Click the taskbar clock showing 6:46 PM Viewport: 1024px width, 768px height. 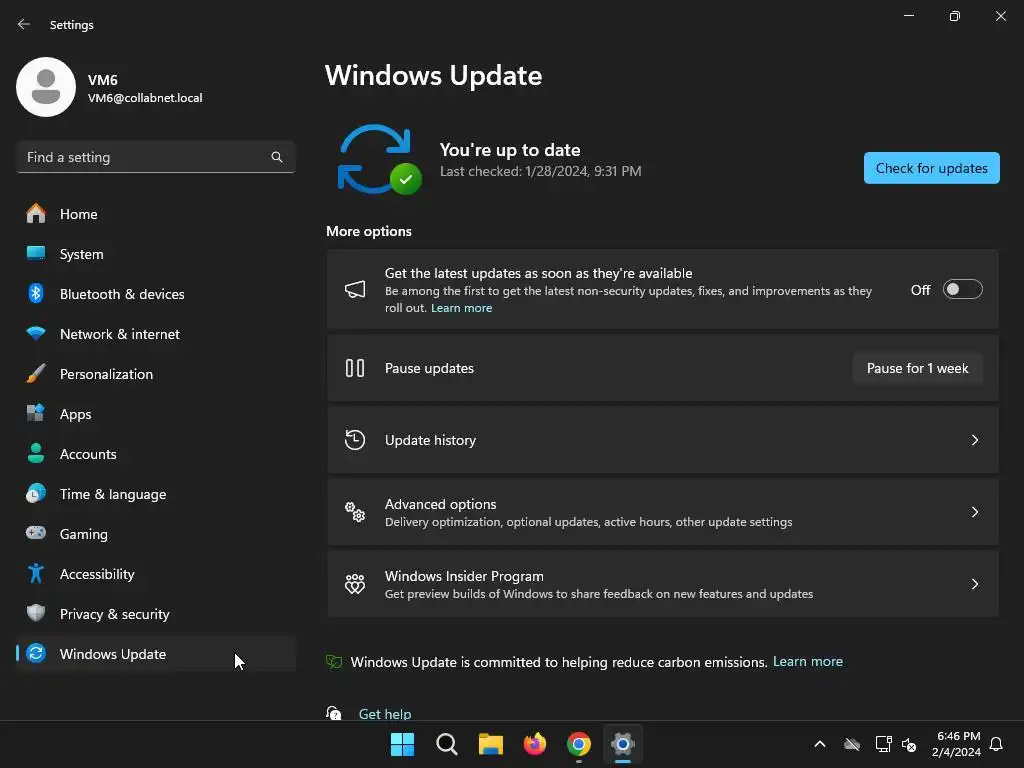pyautogui.click(x=957, y=744)
